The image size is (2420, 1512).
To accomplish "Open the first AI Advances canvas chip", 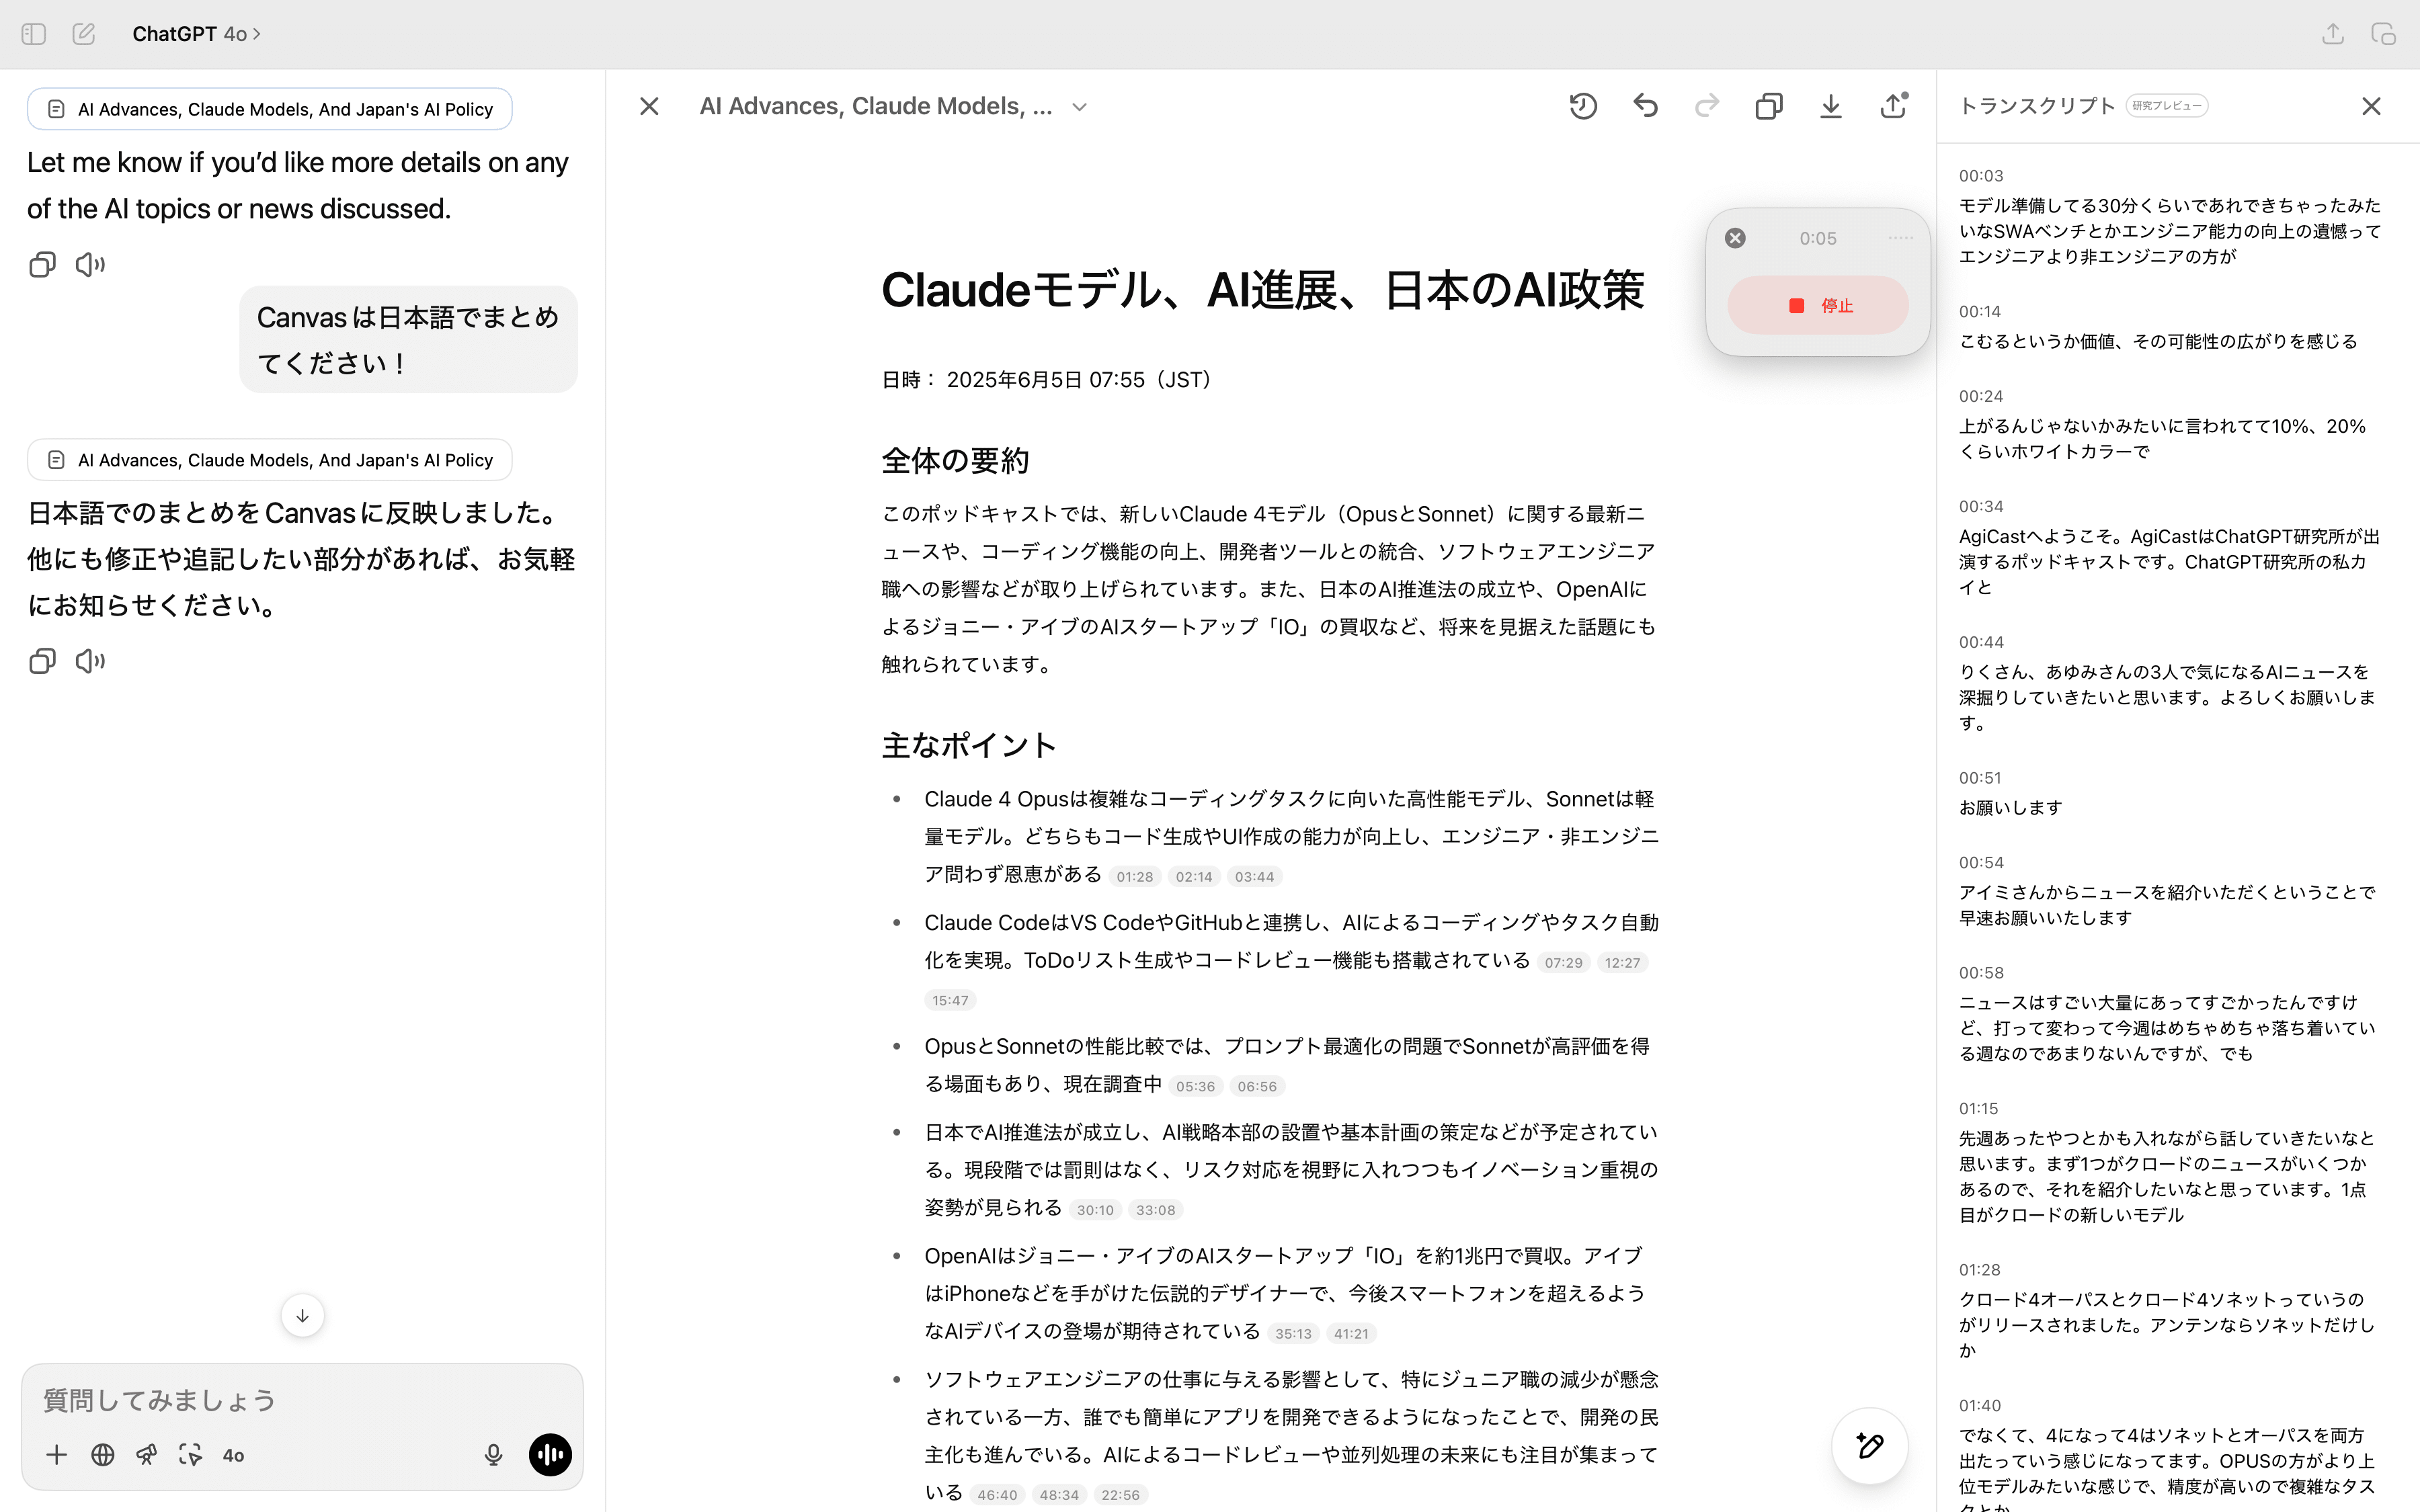I will 270,109.
